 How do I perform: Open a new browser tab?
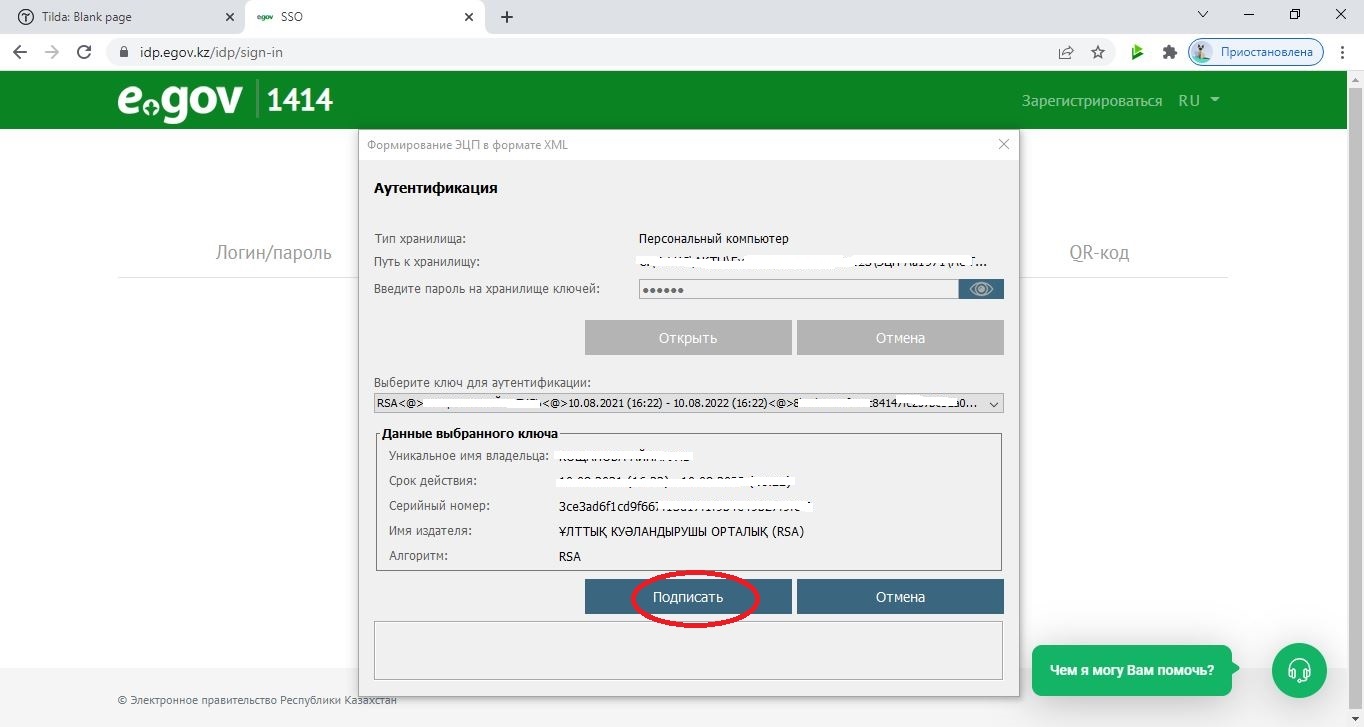coord(507,17)
